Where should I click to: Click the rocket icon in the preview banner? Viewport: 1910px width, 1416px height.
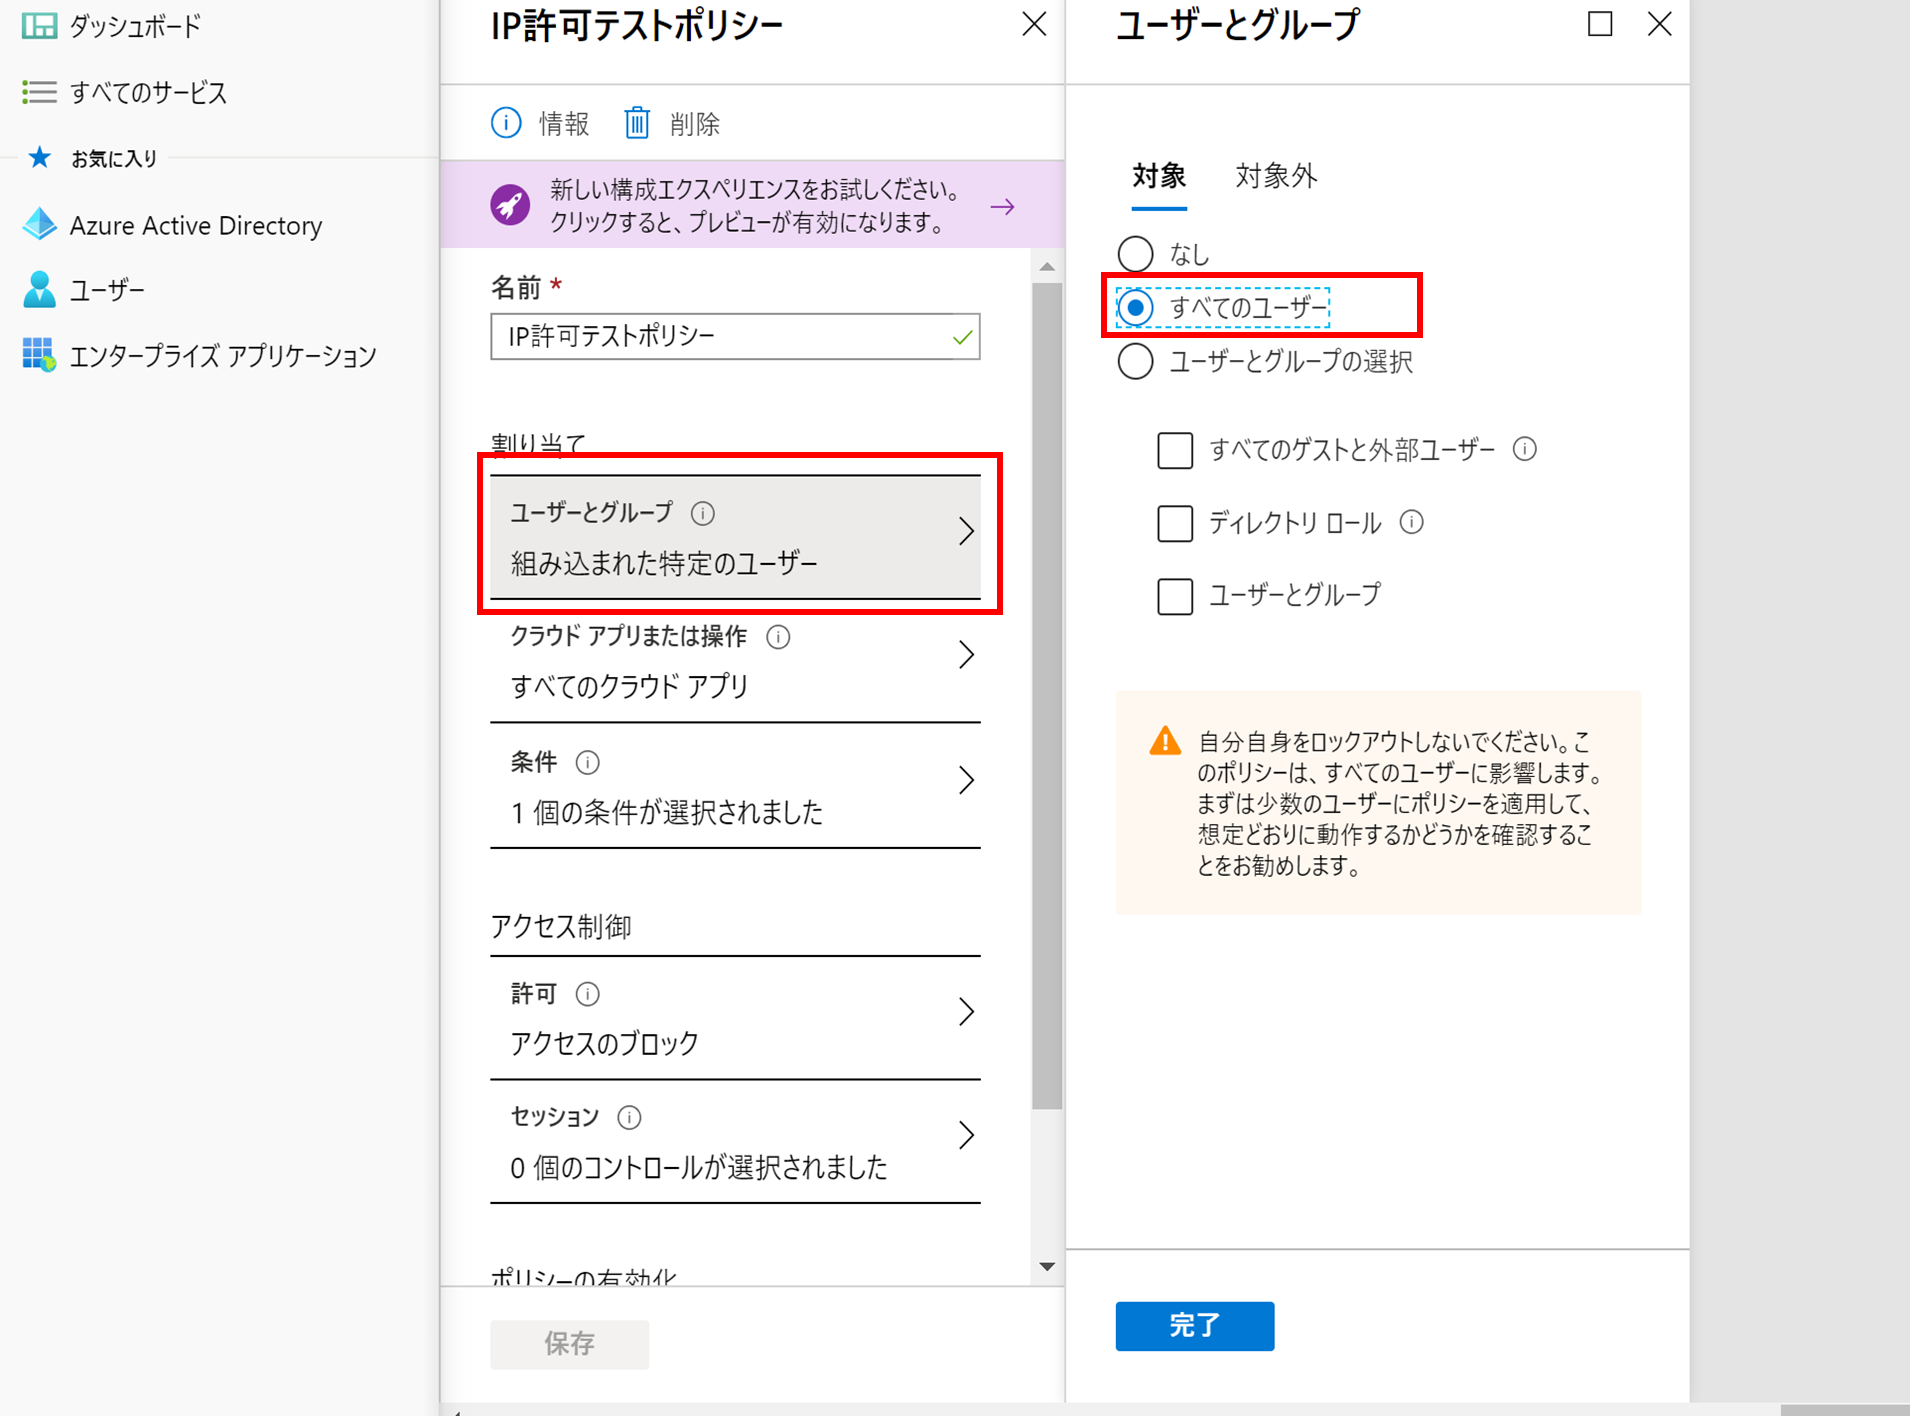pyautogui.click(x=510, y=205)
